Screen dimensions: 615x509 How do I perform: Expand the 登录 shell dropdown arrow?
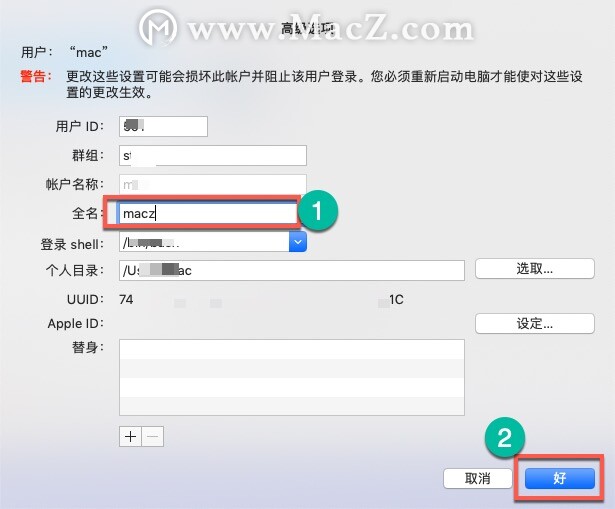(298, 242)
